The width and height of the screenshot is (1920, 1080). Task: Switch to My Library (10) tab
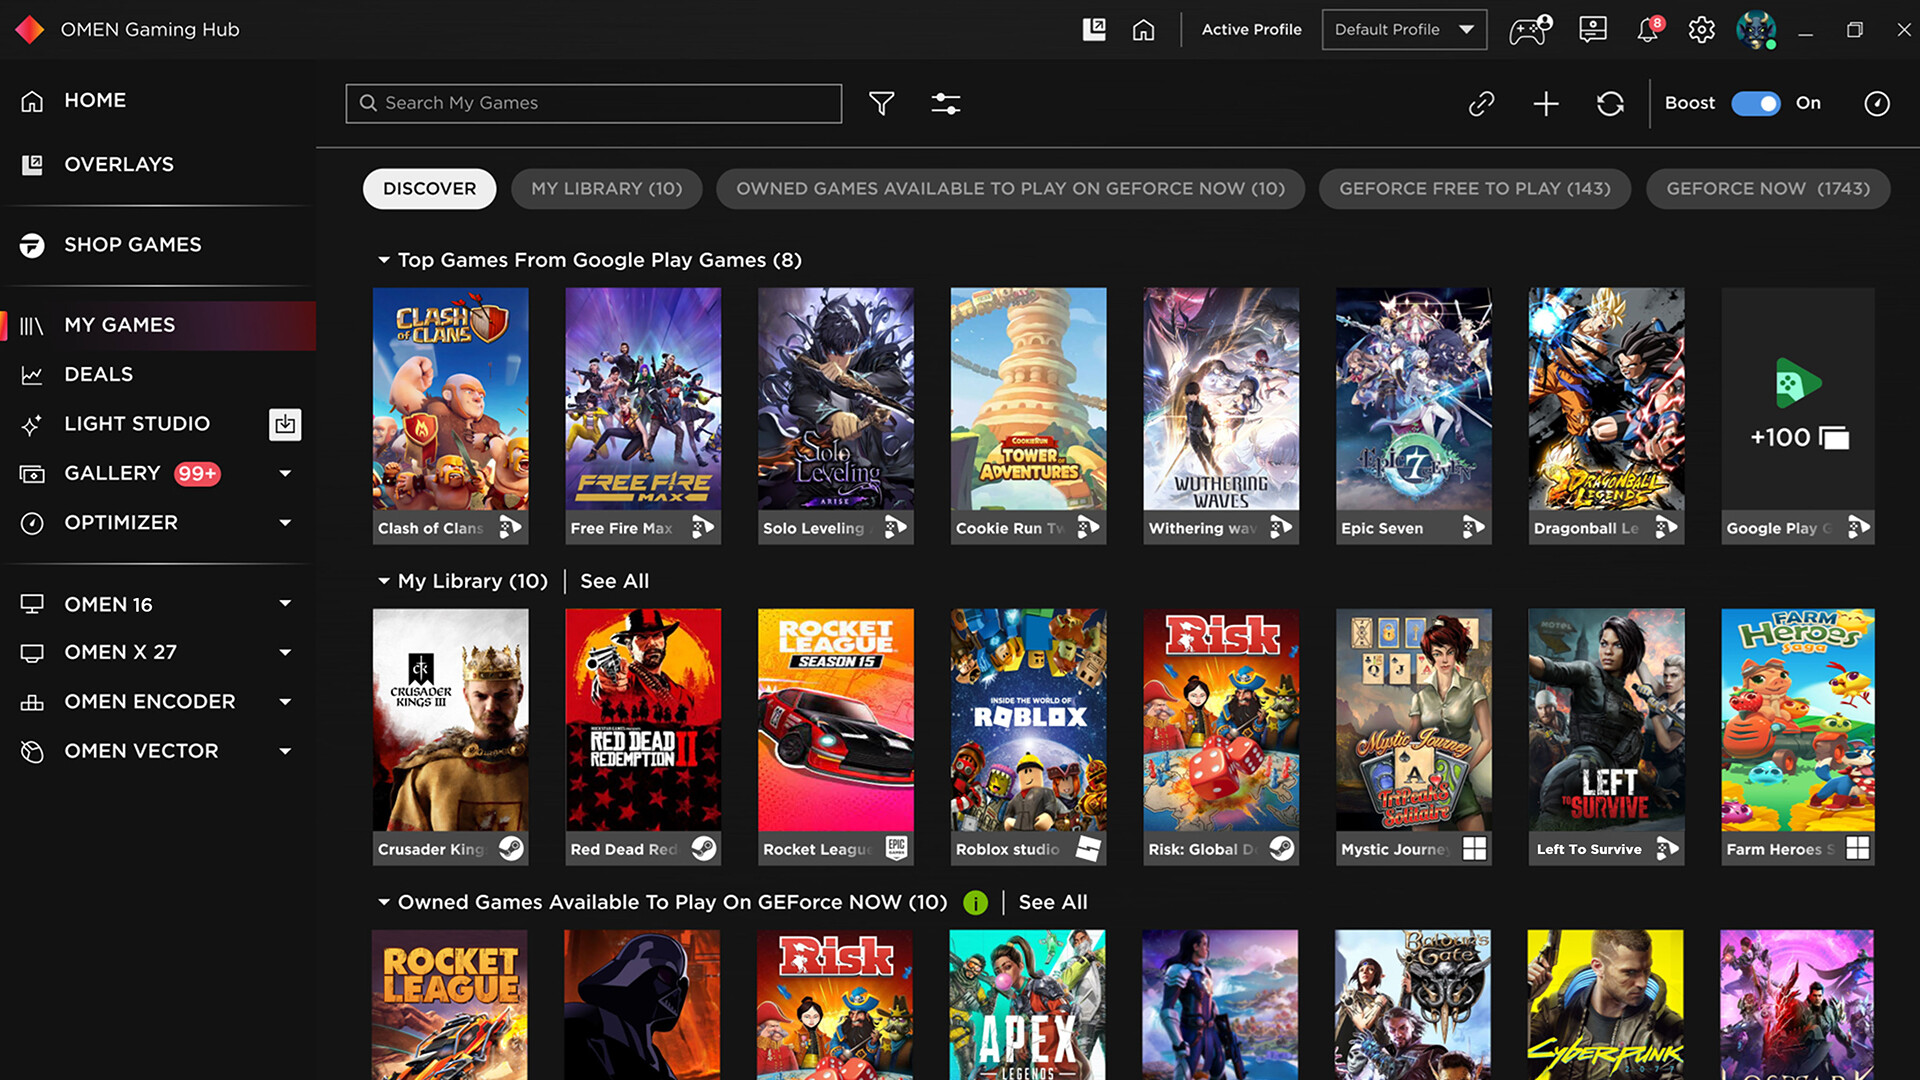pos(607,189)
